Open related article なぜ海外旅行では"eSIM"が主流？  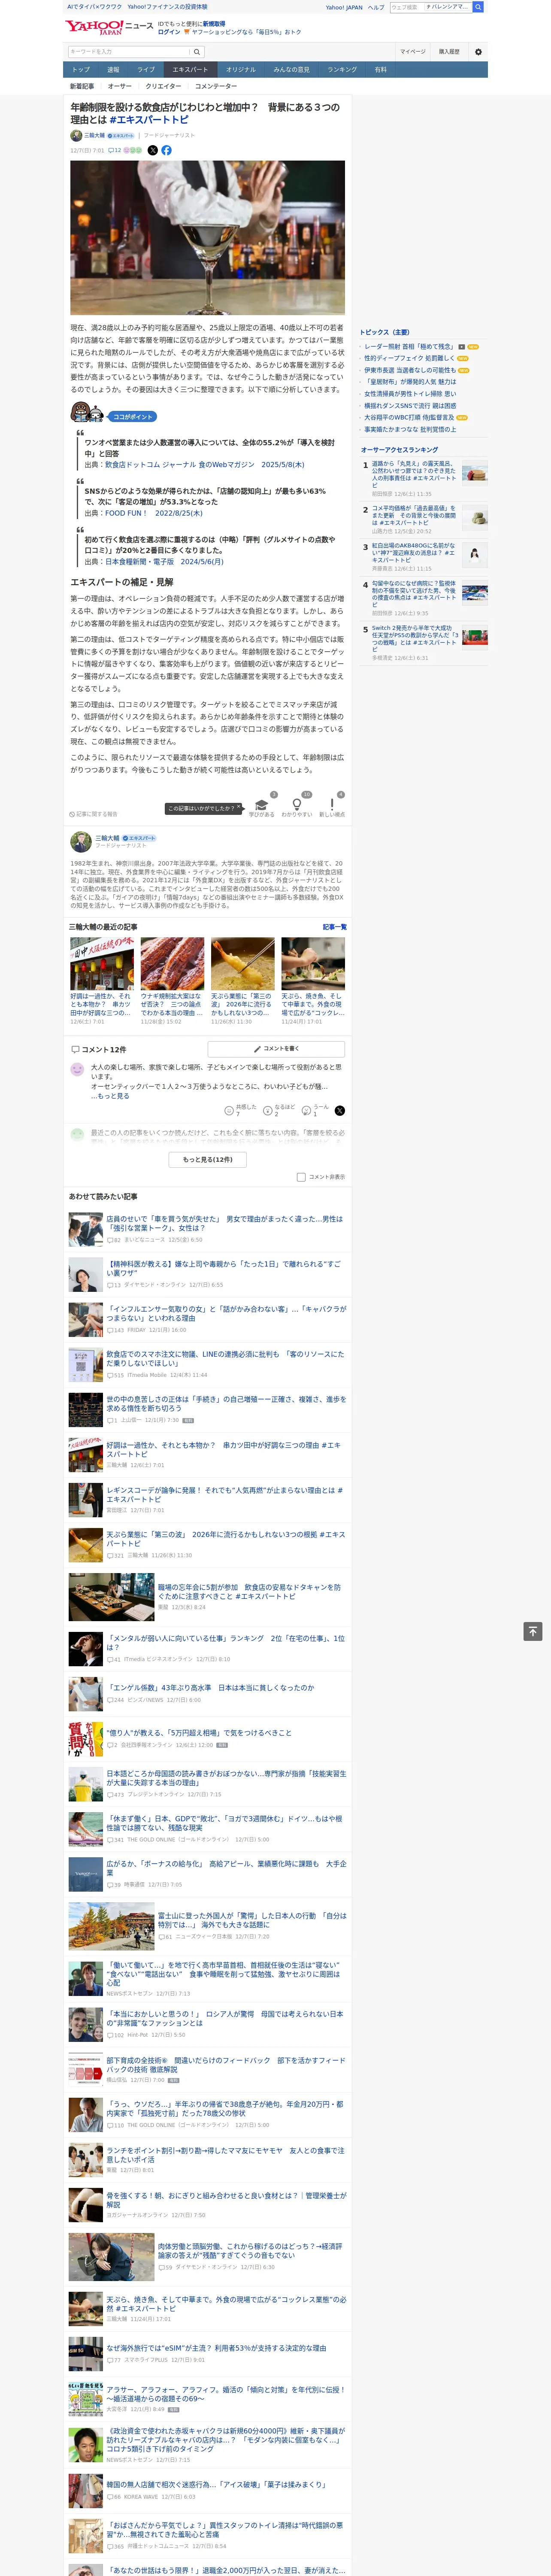(x=216, y=2348)
